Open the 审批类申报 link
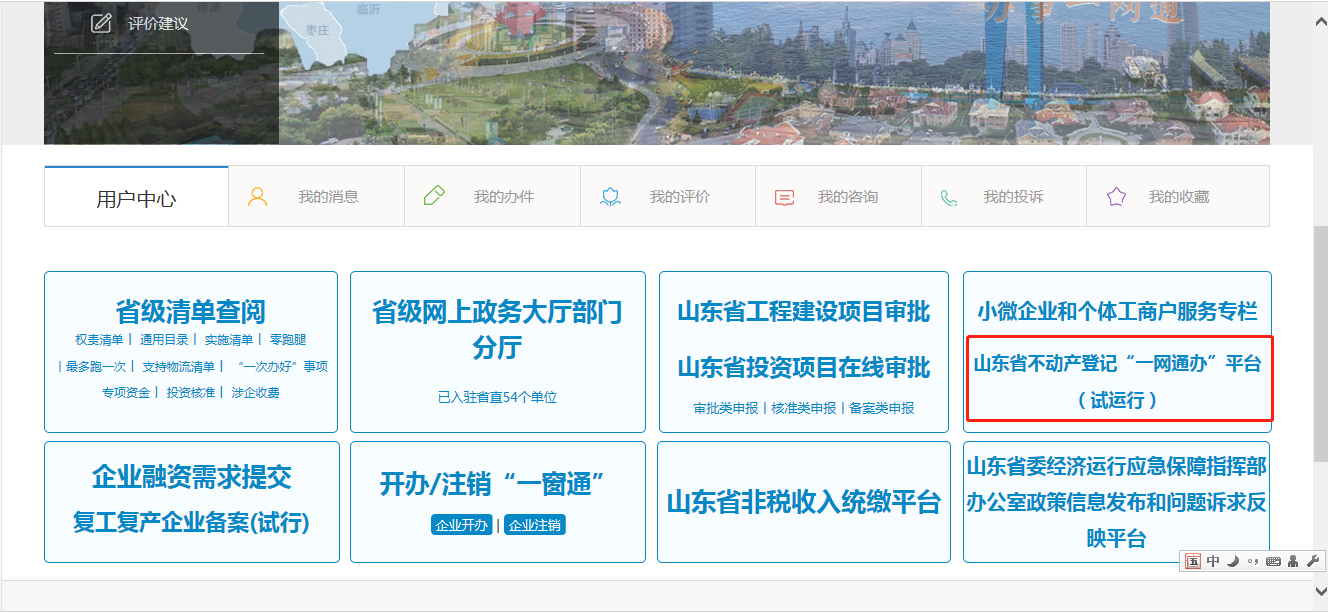1328x613 pixels. tap(726, 408)
